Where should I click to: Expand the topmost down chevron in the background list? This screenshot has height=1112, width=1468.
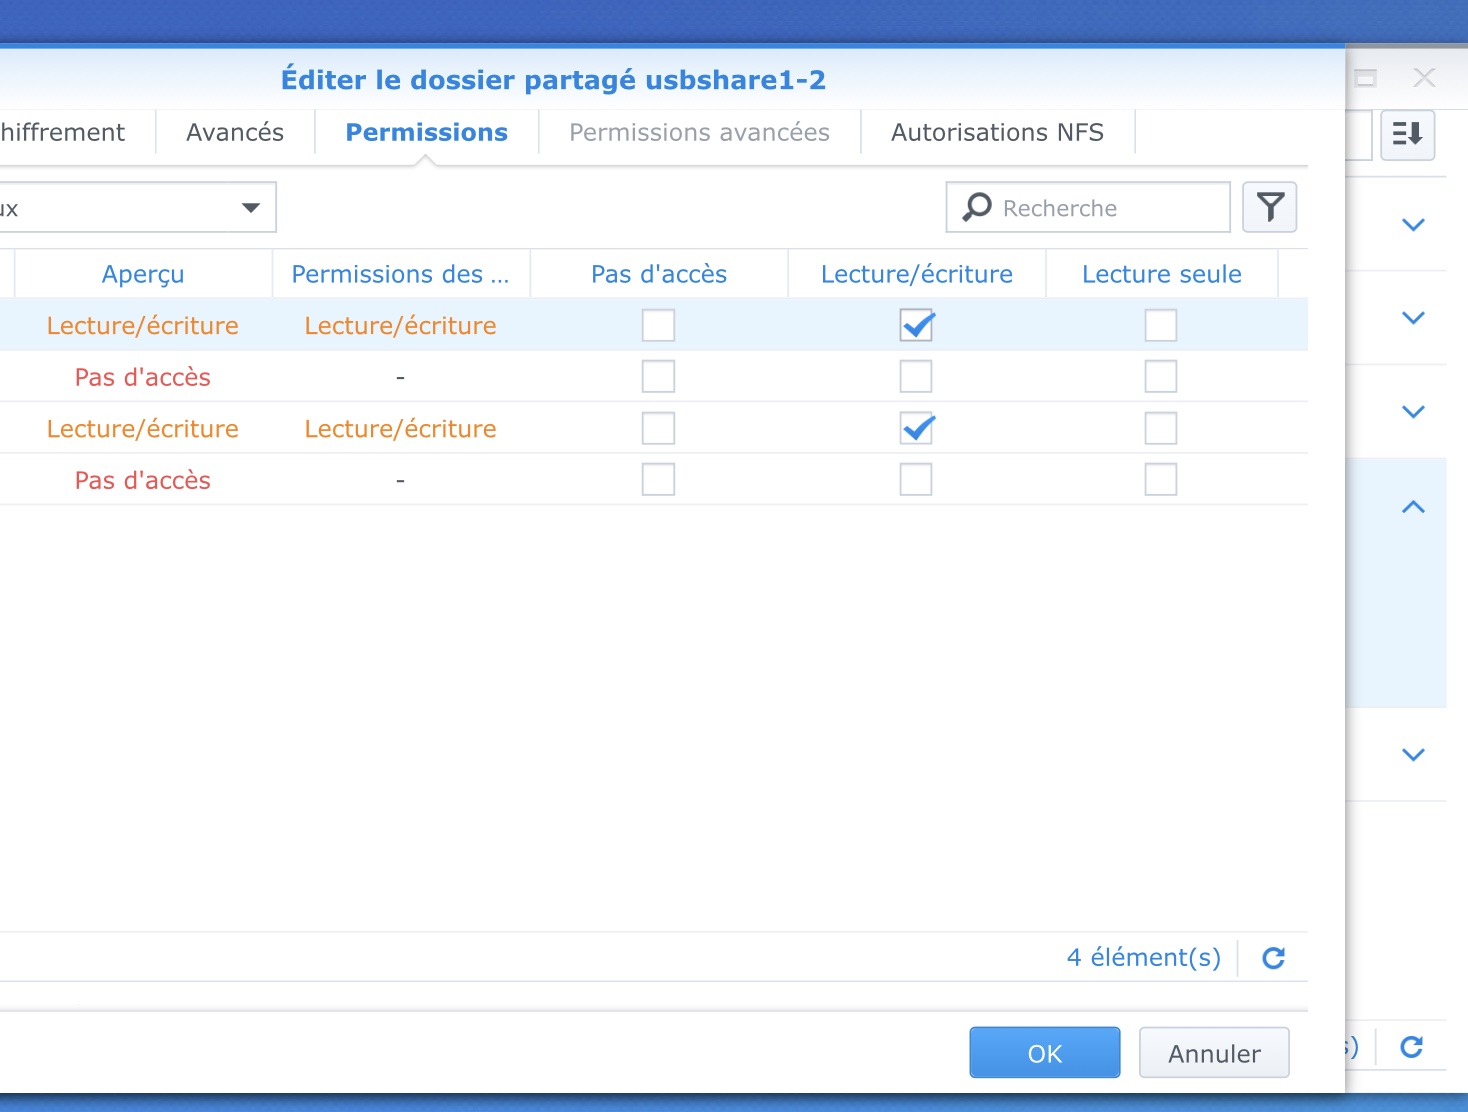point(1413,225)
